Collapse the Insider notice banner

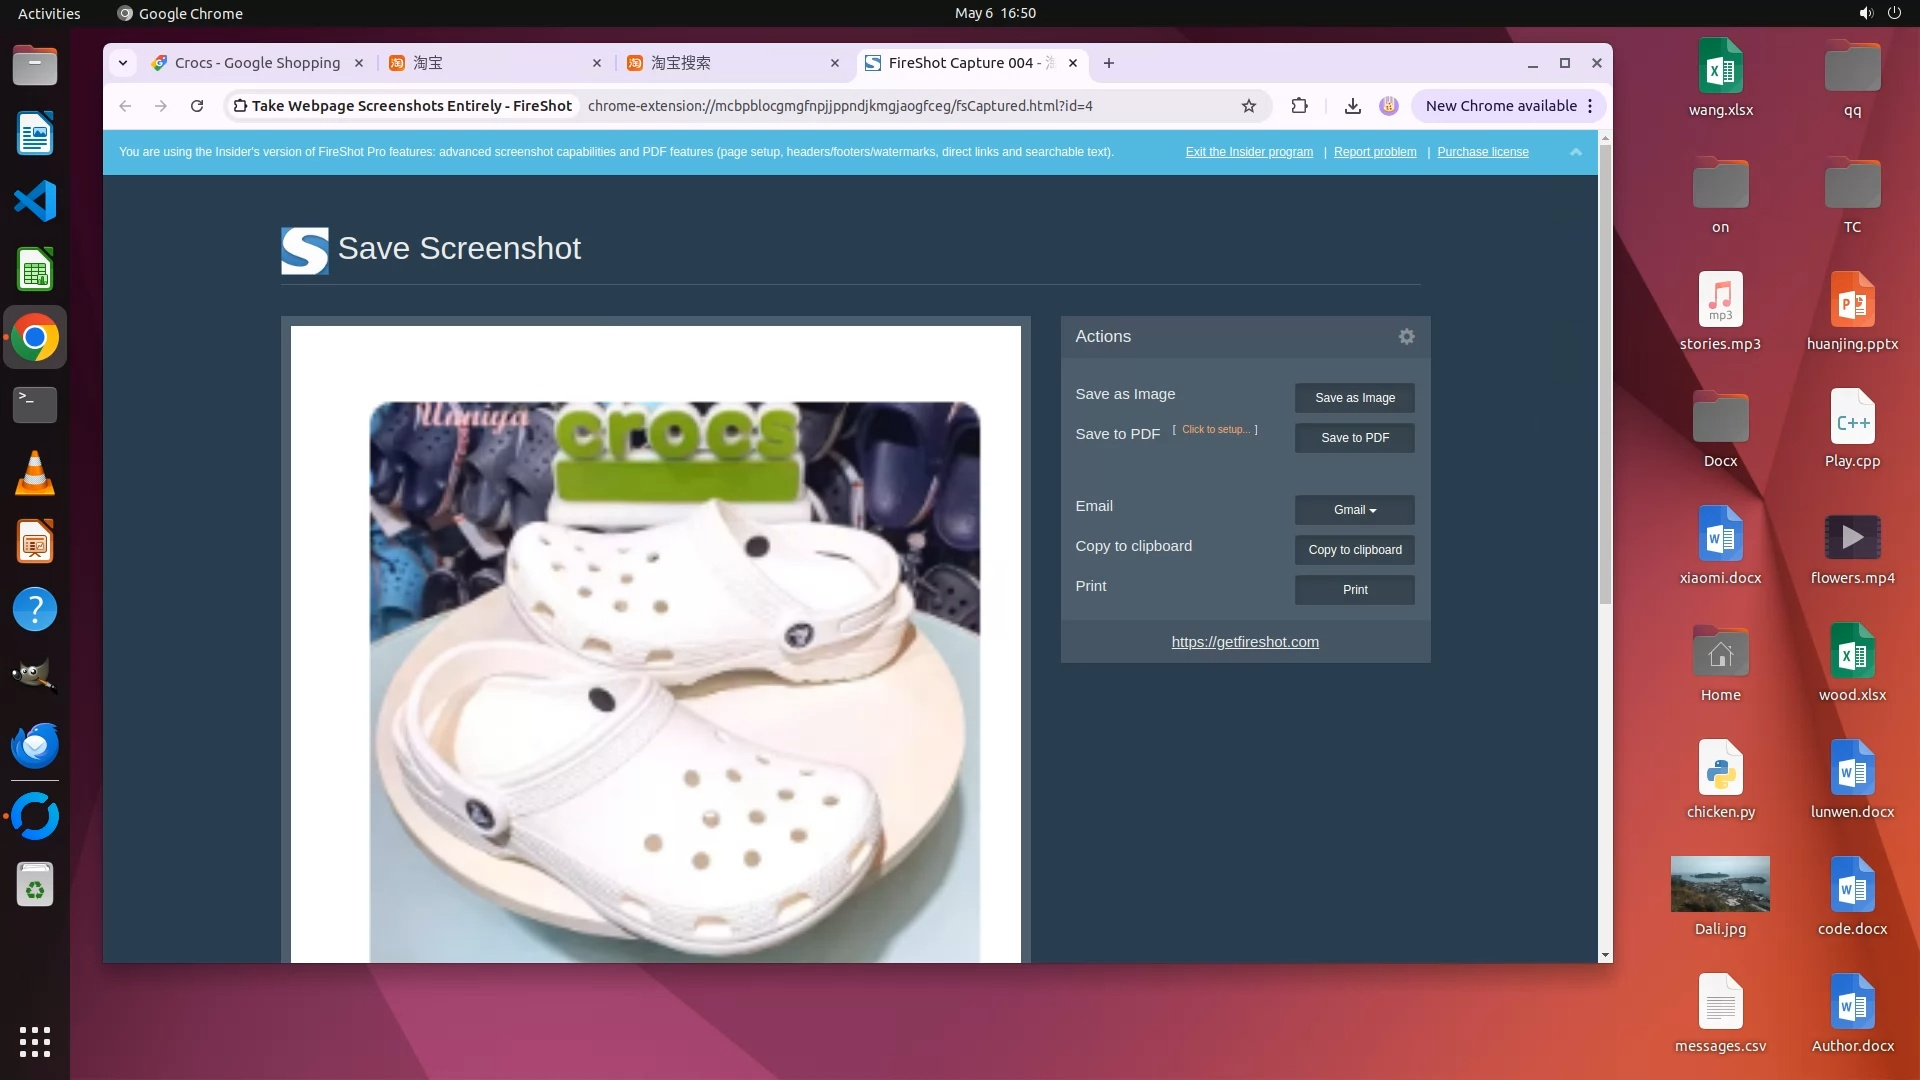1575,152
